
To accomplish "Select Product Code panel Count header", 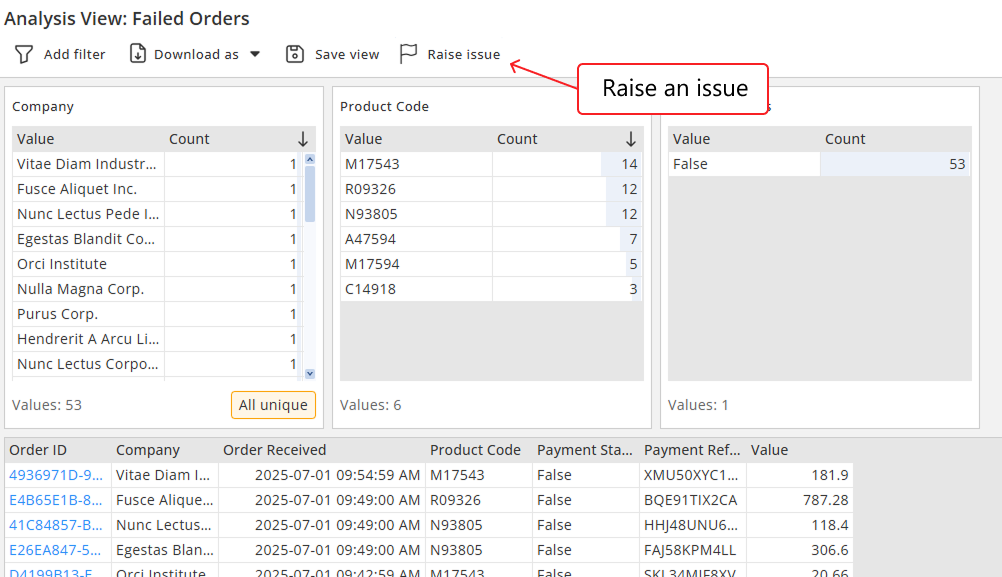I will click(568, 139).
